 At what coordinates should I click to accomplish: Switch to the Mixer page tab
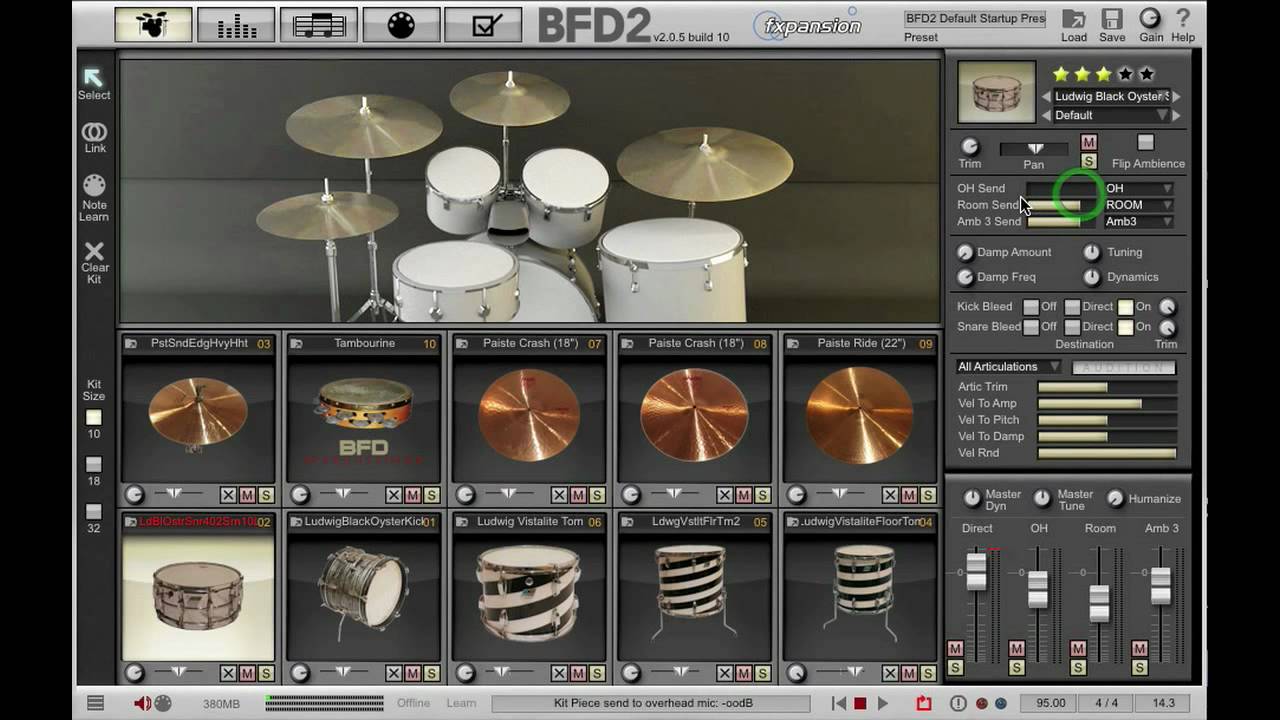(x=236, y=24)
